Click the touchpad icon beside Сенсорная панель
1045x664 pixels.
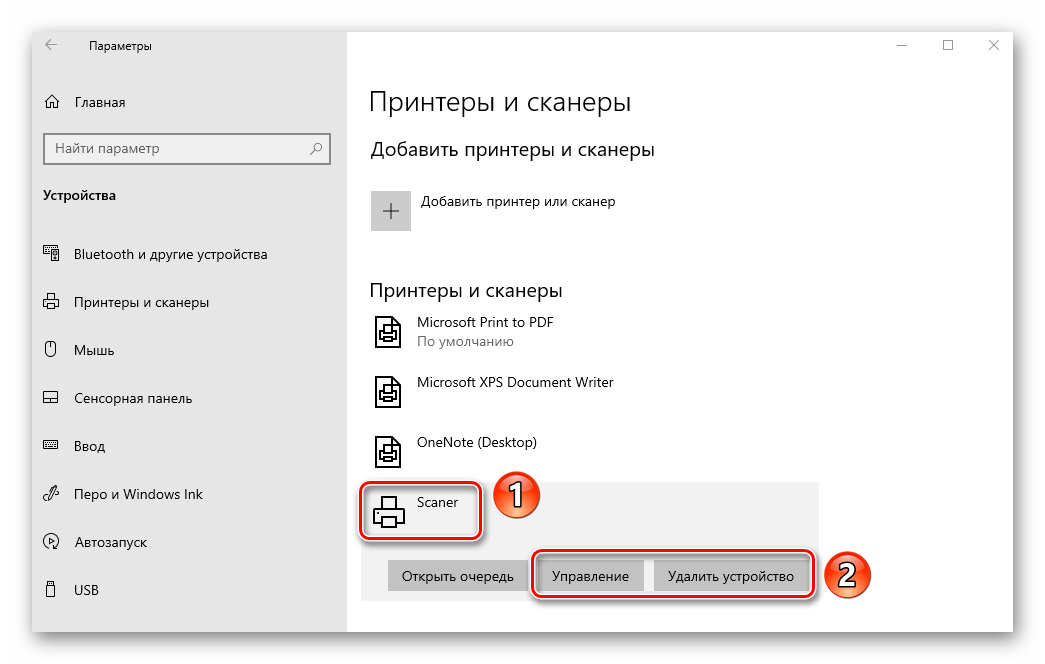51,398
